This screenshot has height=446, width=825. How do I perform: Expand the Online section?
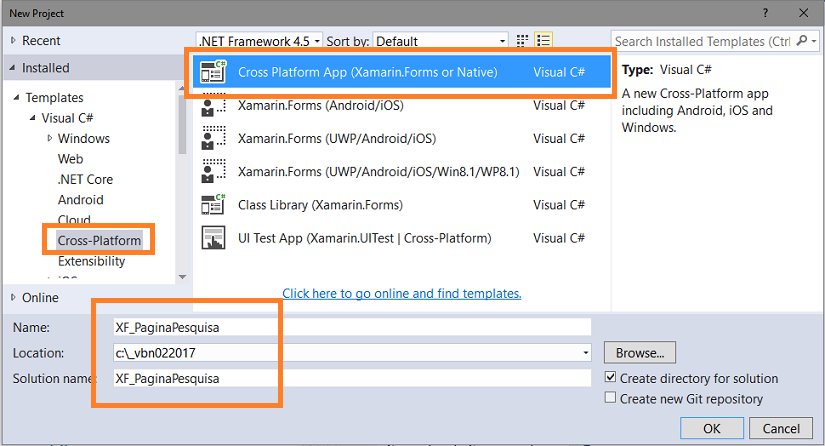pyautogui.click(x=13, y=298)
